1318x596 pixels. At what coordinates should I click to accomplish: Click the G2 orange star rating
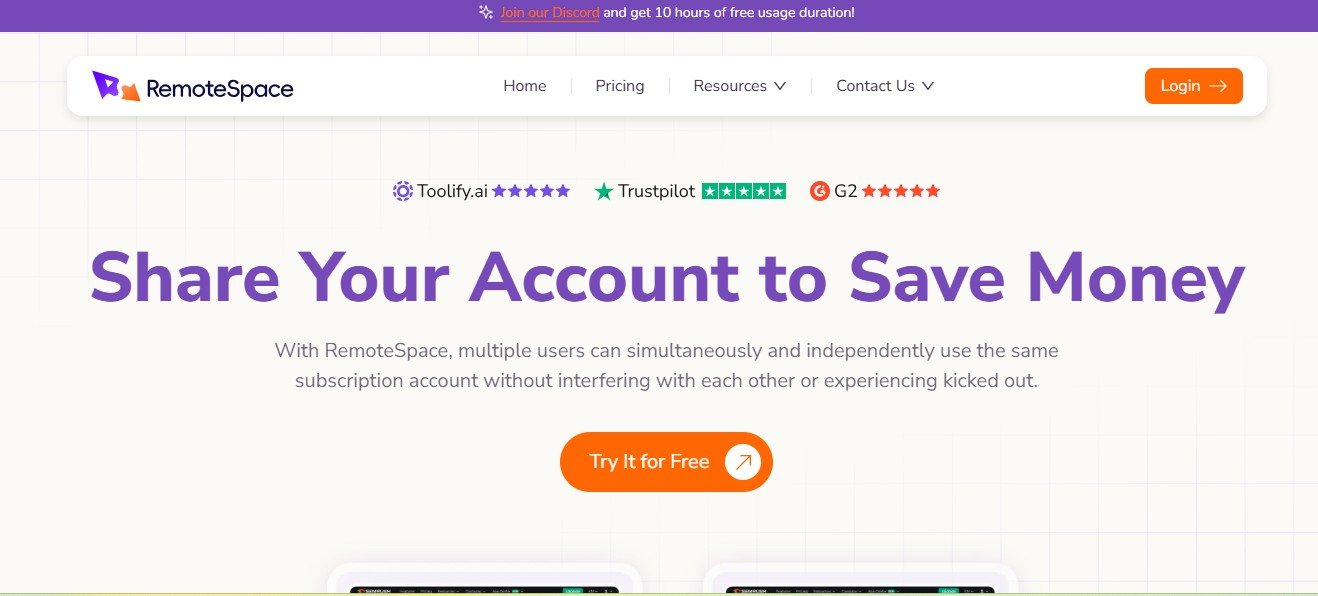[901, 191]
